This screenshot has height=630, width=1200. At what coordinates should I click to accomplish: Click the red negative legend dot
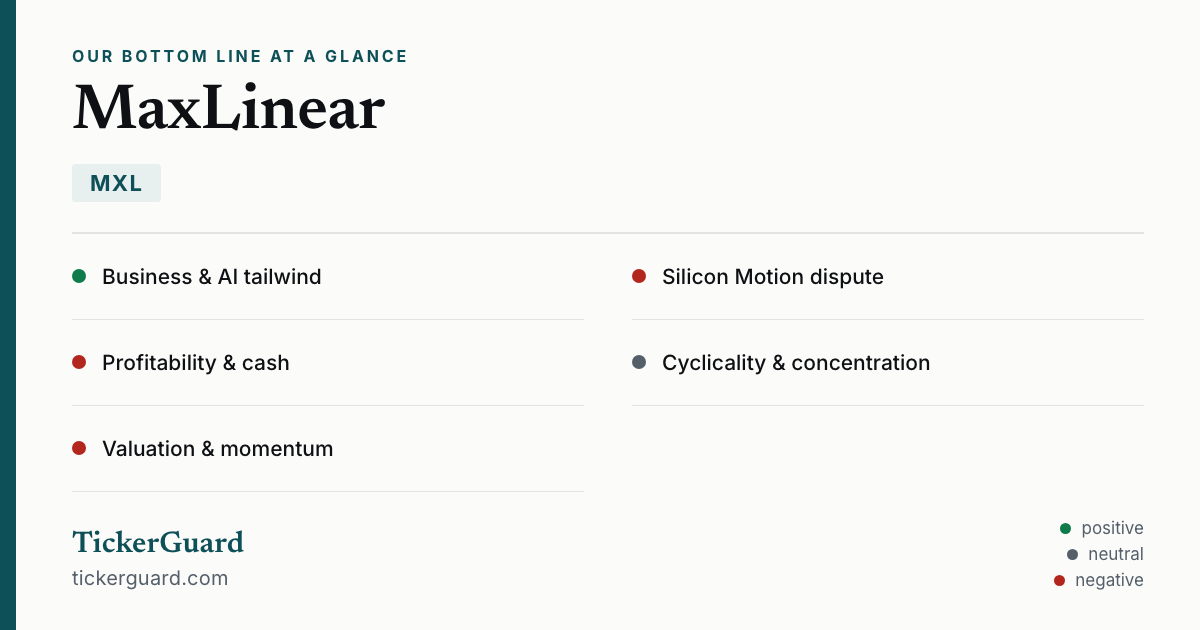tap(1059, 580)
